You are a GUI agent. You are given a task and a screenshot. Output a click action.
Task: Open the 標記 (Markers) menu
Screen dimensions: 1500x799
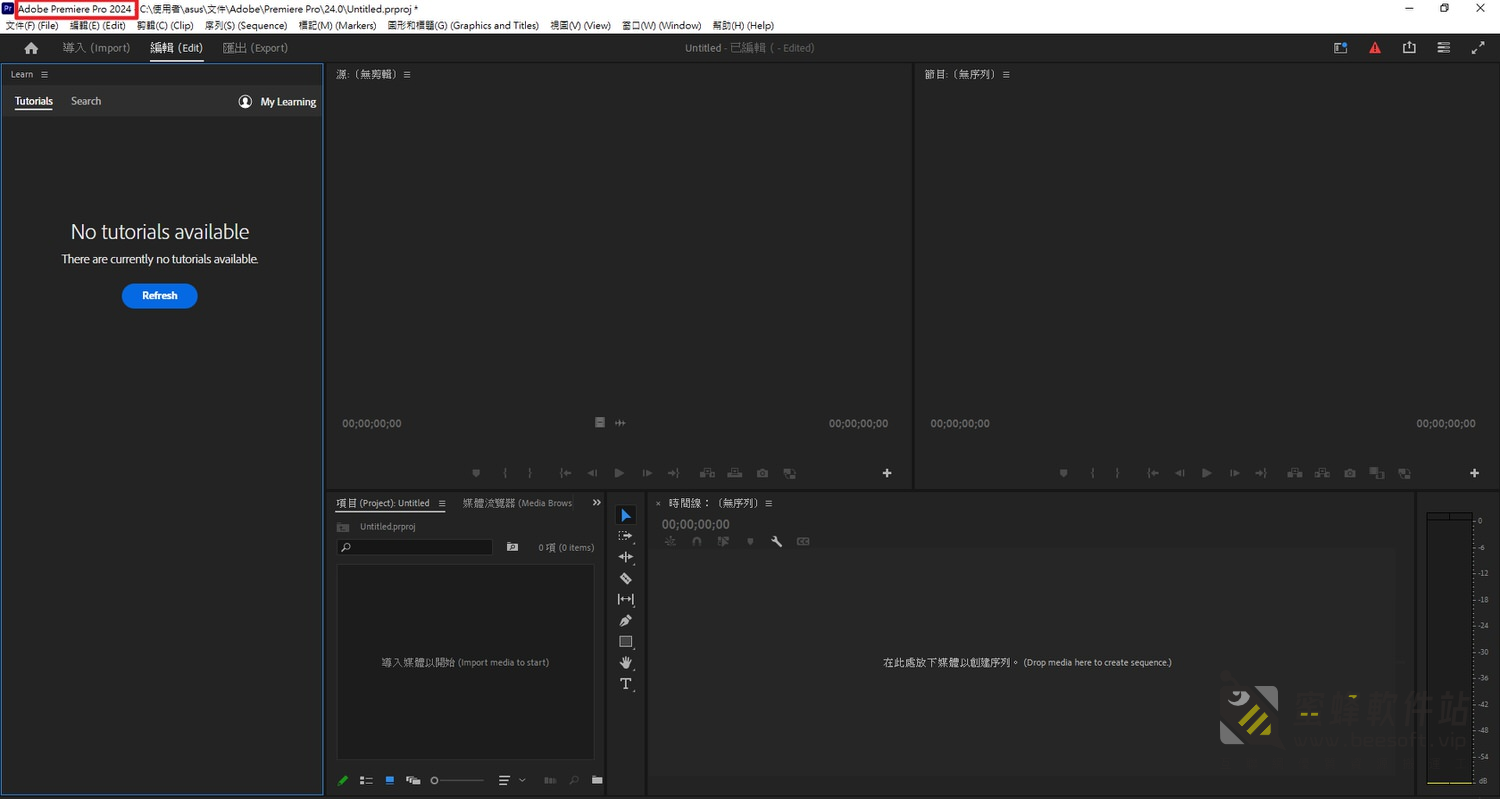tap(337, 25)
